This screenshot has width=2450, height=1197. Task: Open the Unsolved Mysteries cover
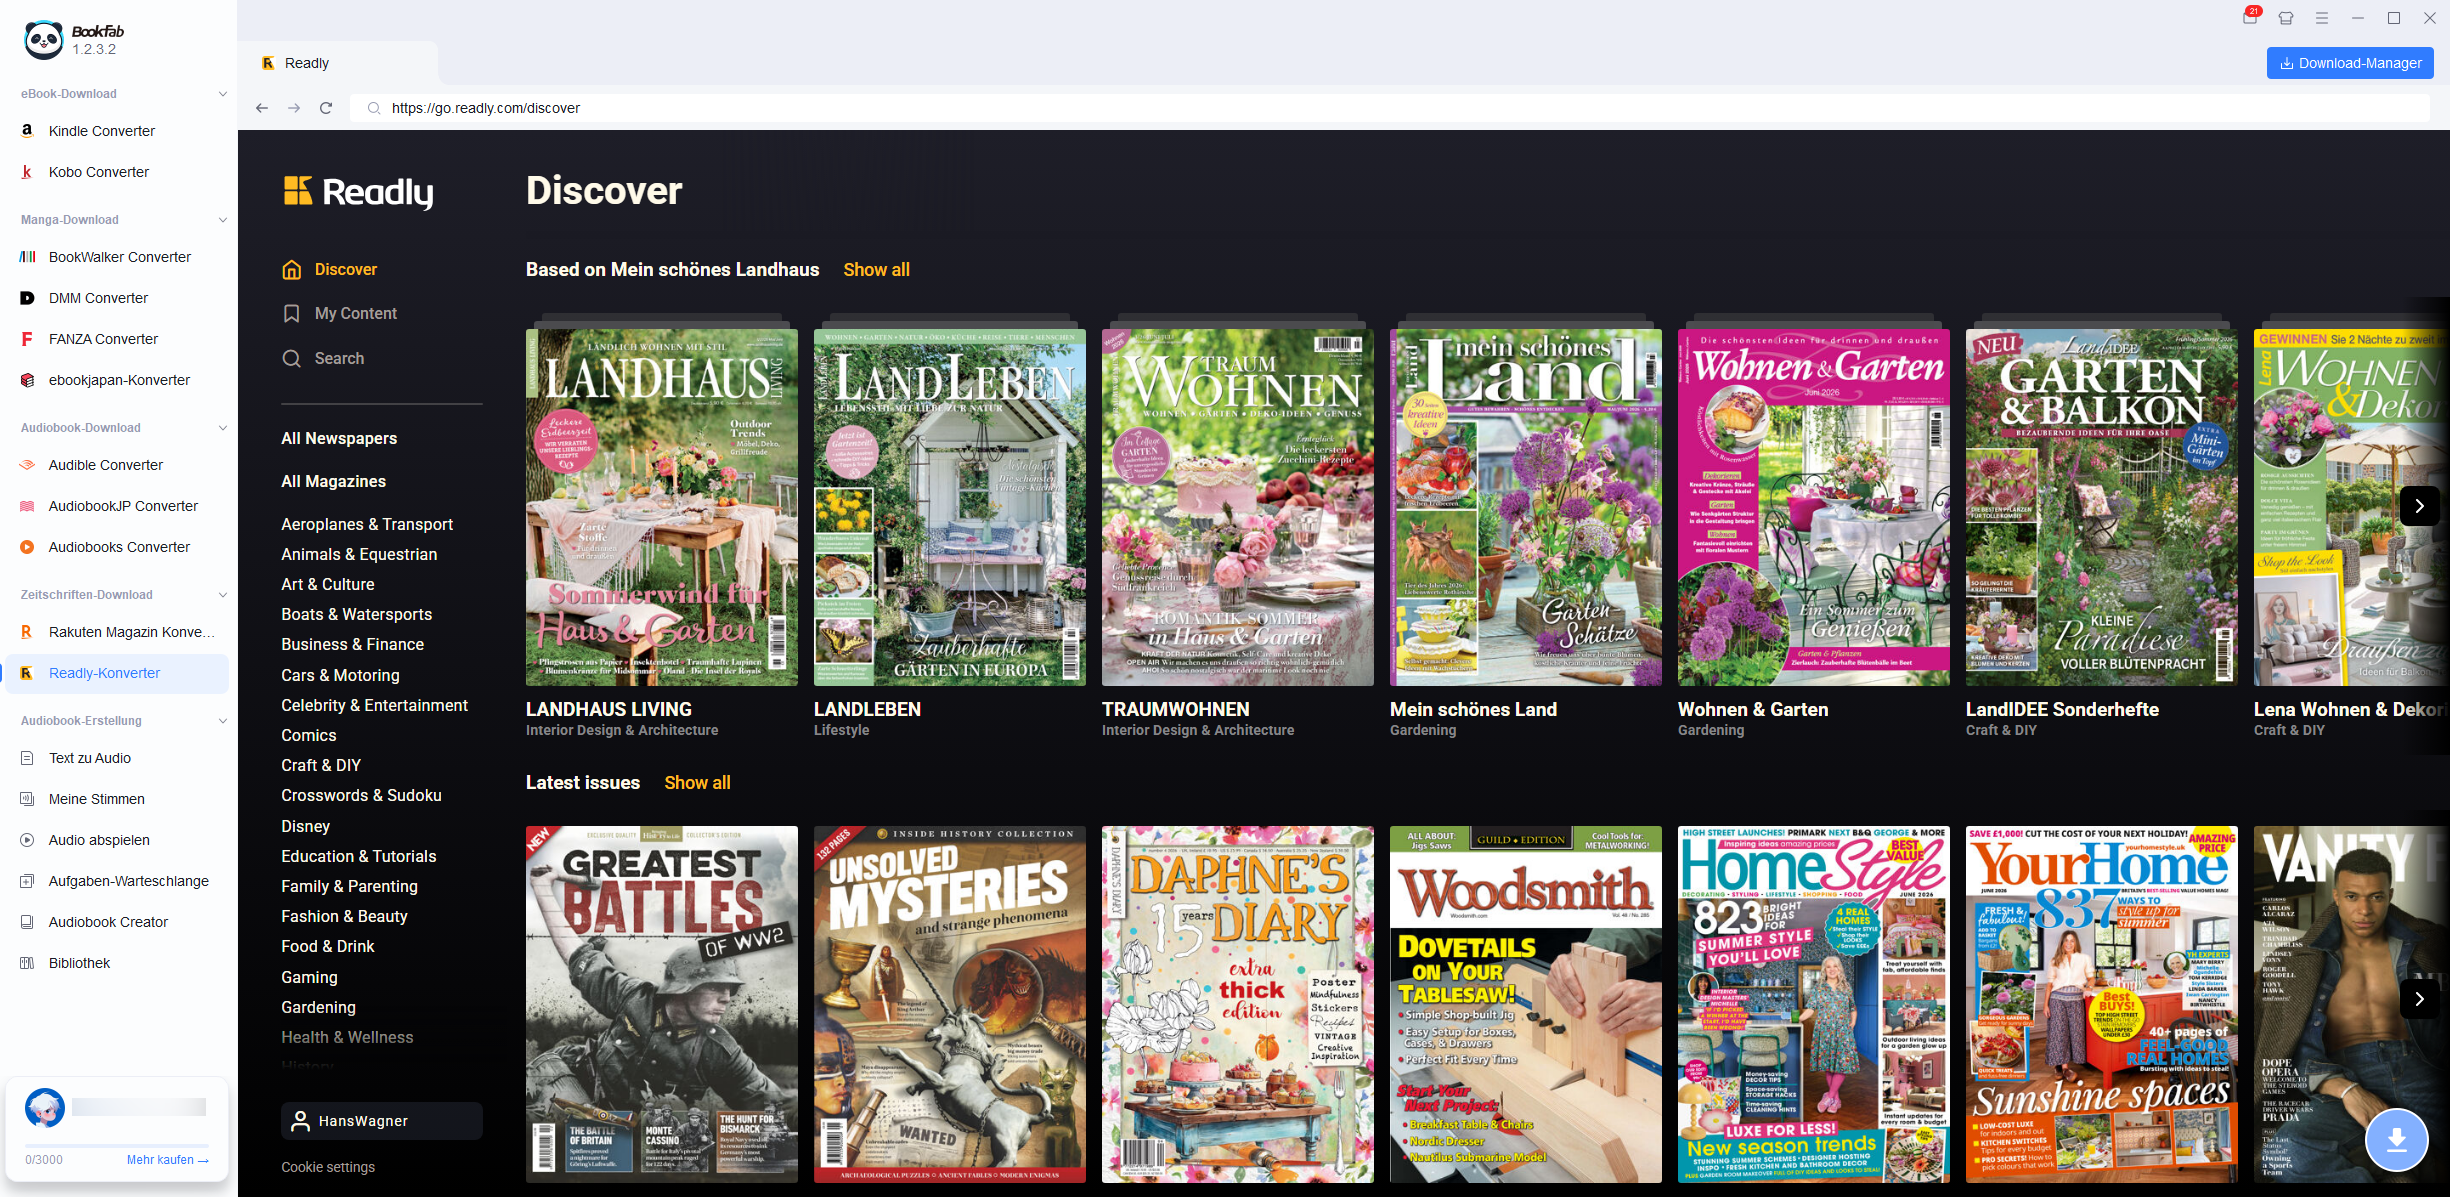click(950, 1004)
